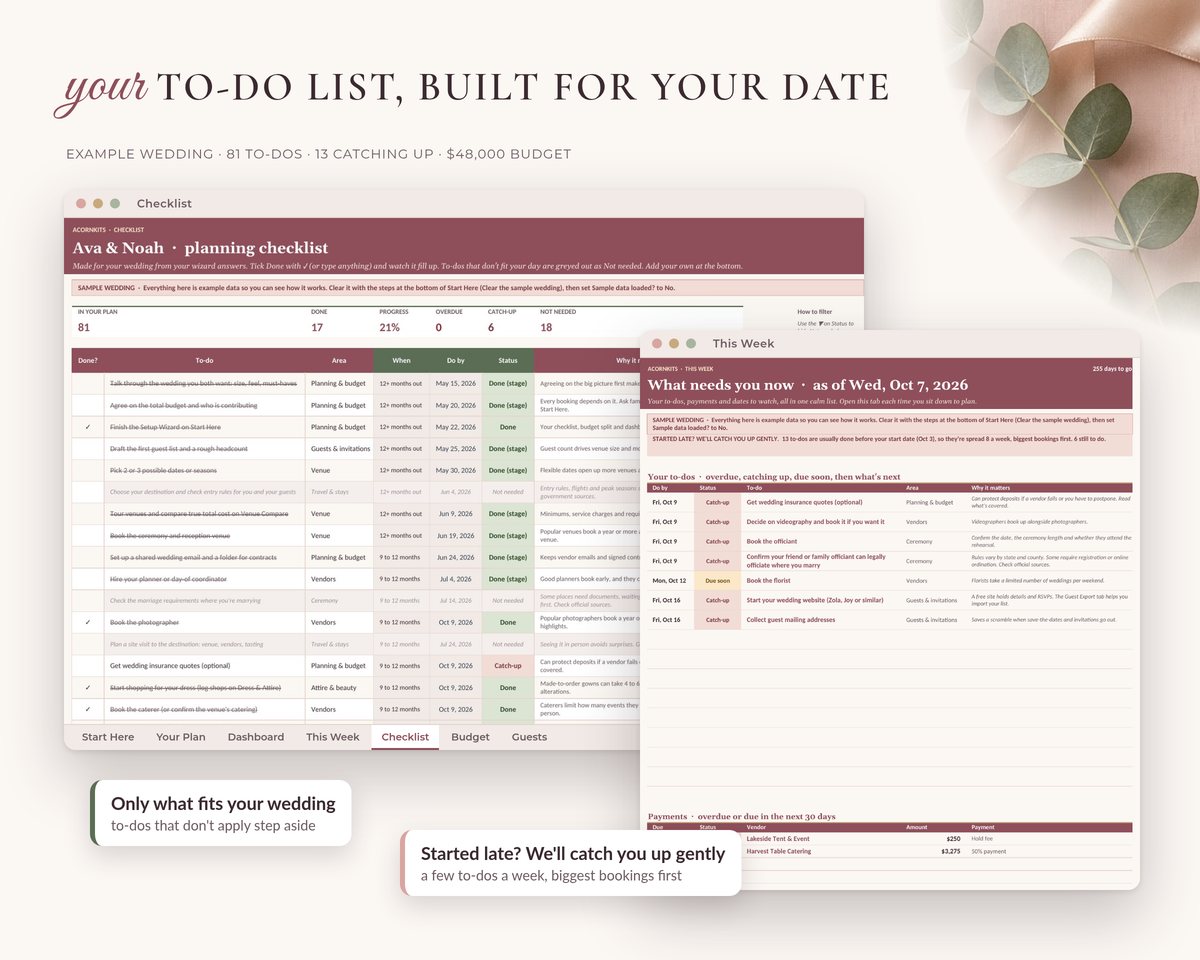Click the Jun 24, 2026 do-by date
This screenshot has height=960, width=1200.
tap(455, 557)
